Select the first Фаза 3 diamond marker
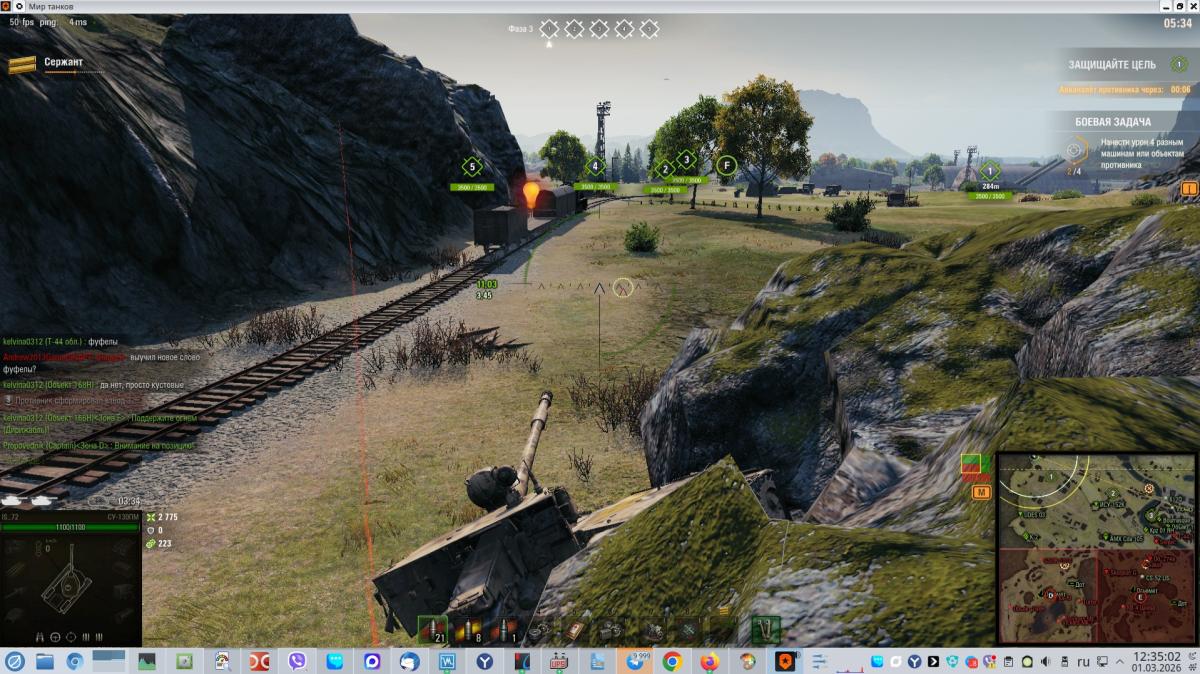1200x674 pixels. click(549, 29)
